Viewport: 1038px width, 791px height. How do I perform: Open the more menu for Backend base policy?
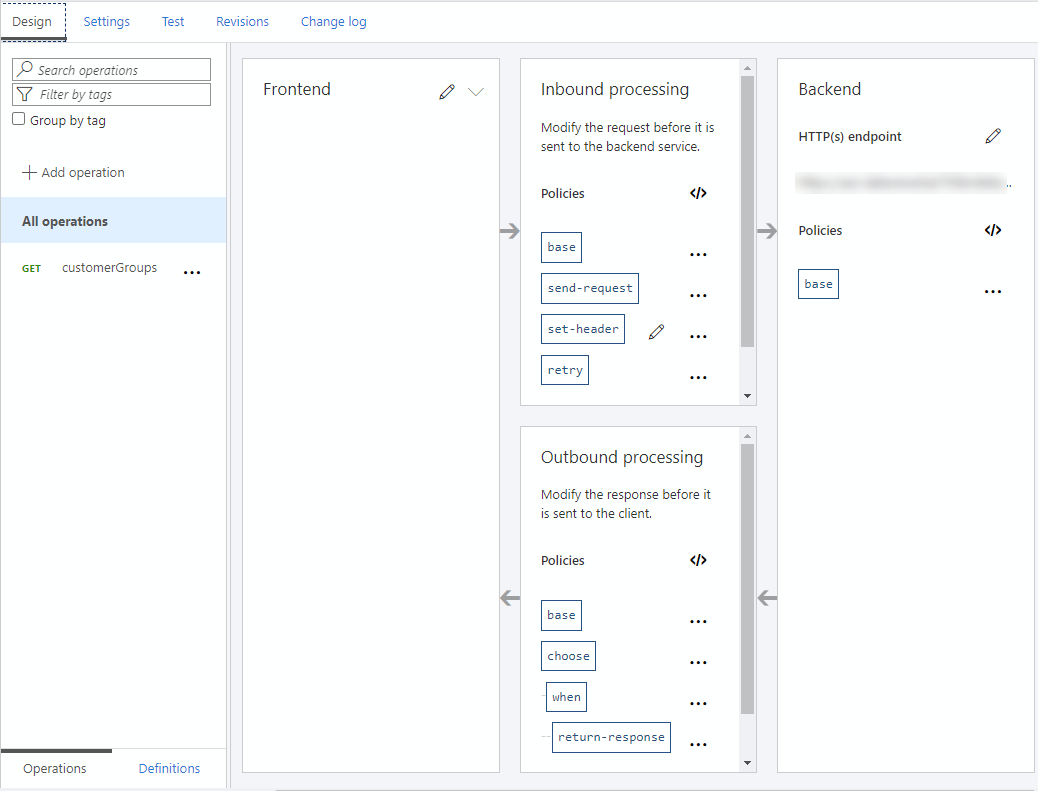tap(993, 291)
